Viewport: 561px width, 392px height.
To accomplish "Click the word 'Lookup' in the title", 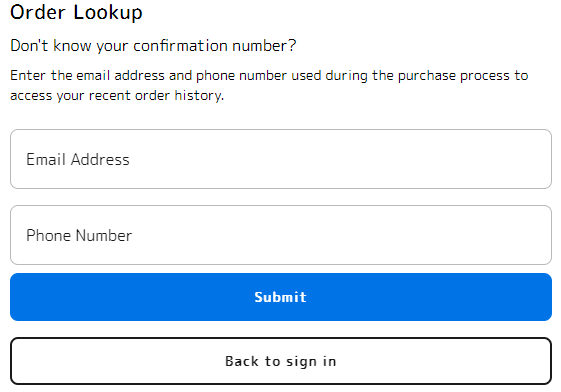I will tap(108, 13).
